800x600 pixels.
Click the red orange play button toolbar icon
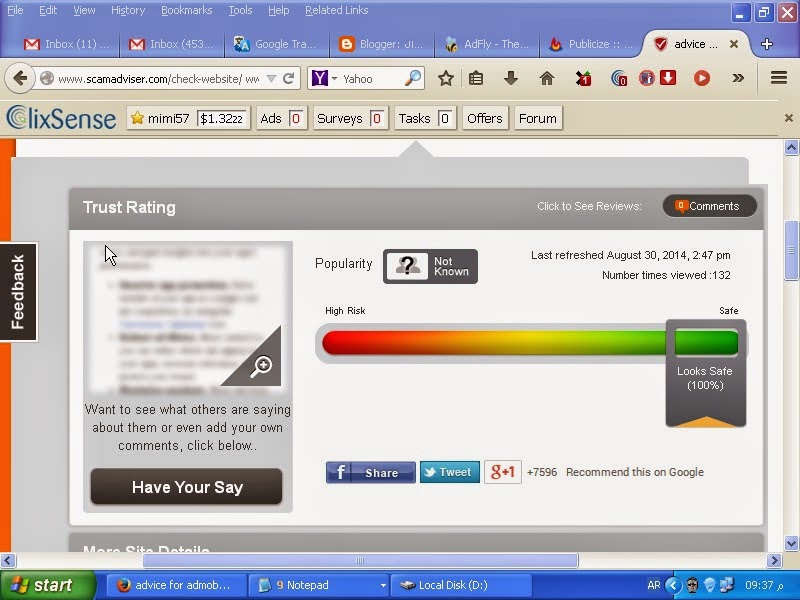point(702,78)
